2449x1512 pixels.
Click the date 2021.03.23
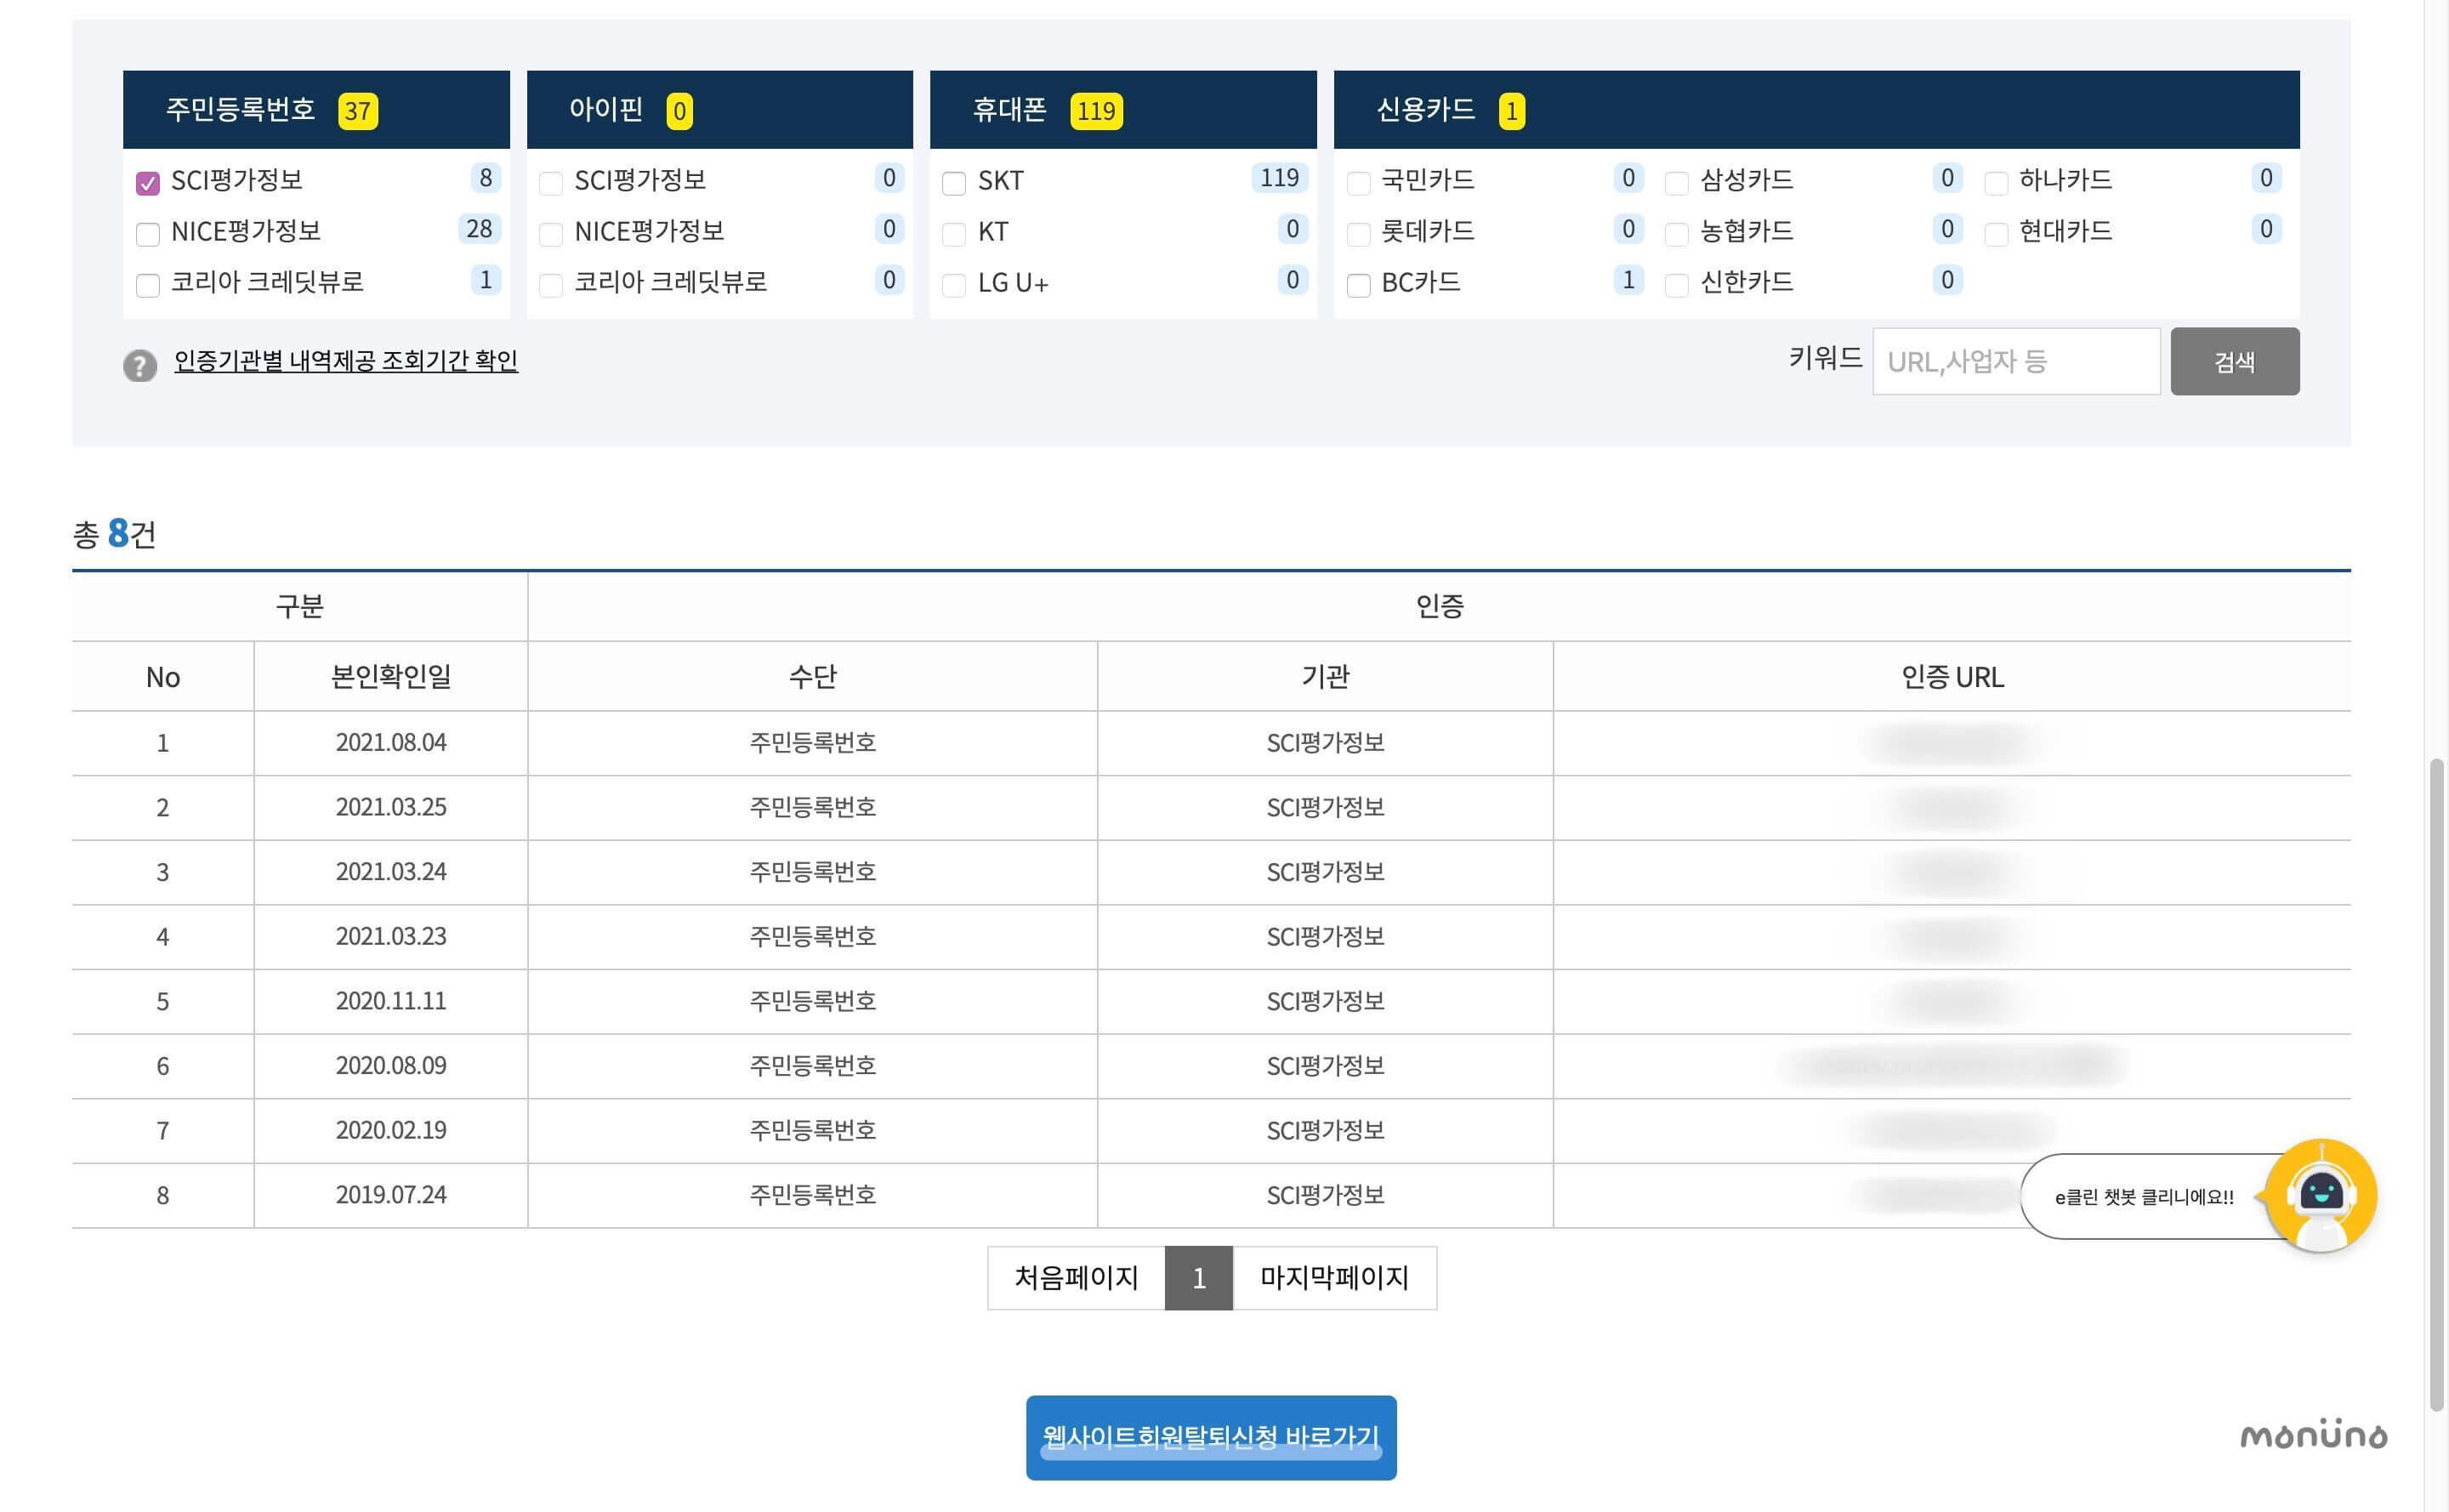391,936
